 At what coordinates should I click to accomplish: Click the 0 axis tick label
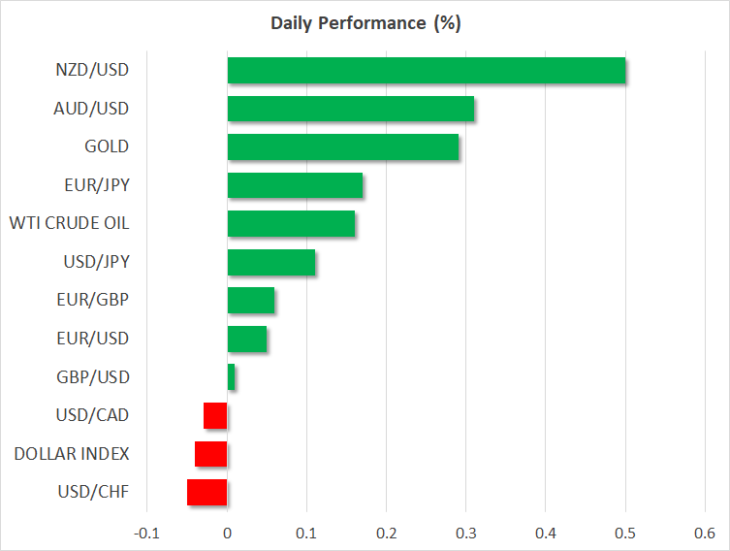tap(227, 533)
